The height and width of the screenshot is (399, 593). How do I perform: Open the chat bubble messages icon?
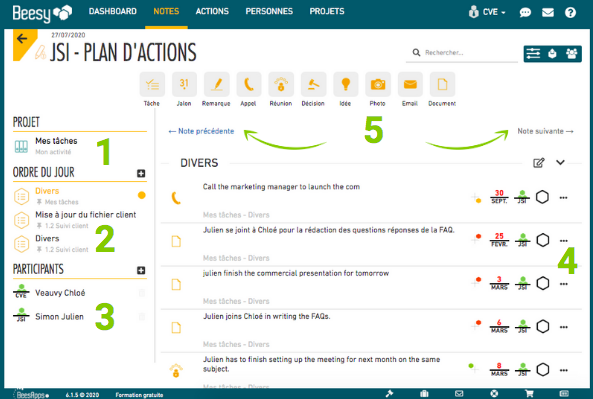point(525,12)
